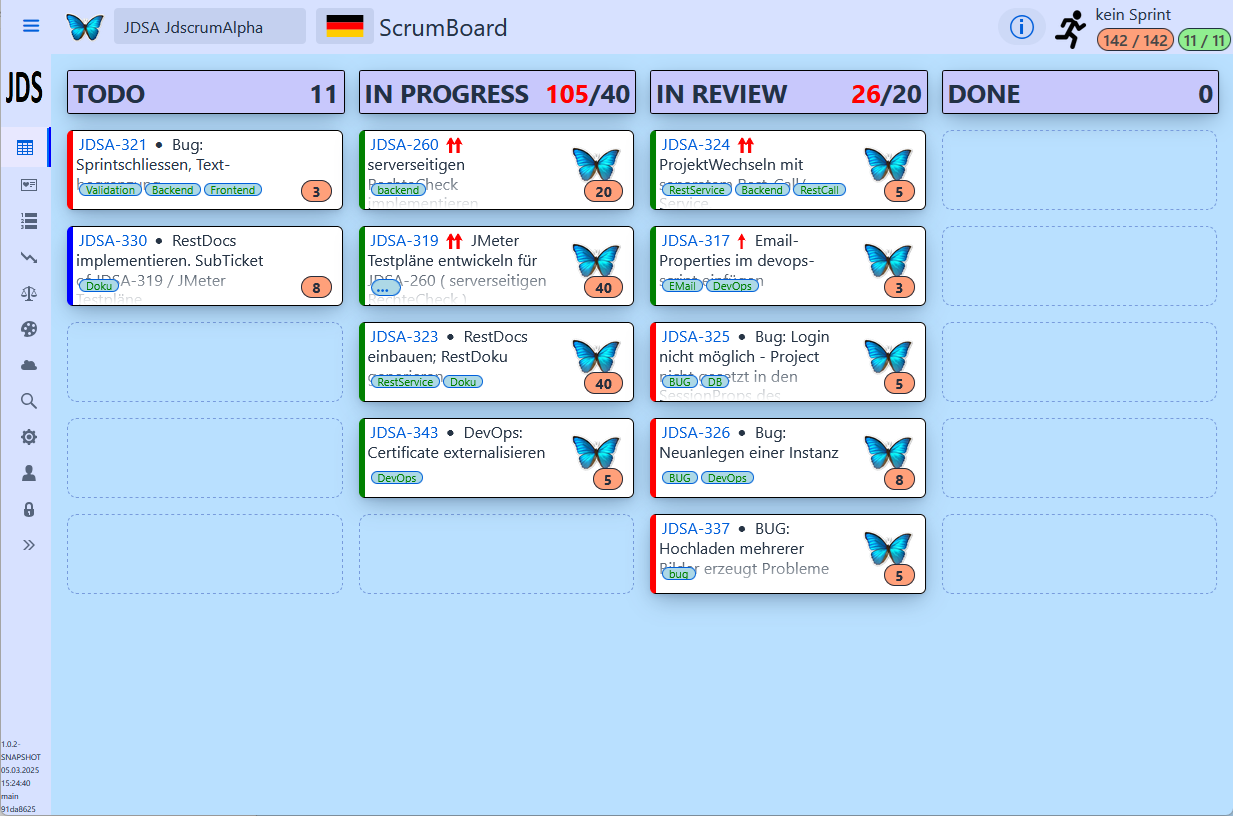Viewport: 1233px width, 816px height.
Task: Open ticket link JDSA-321
Action: 112,145
